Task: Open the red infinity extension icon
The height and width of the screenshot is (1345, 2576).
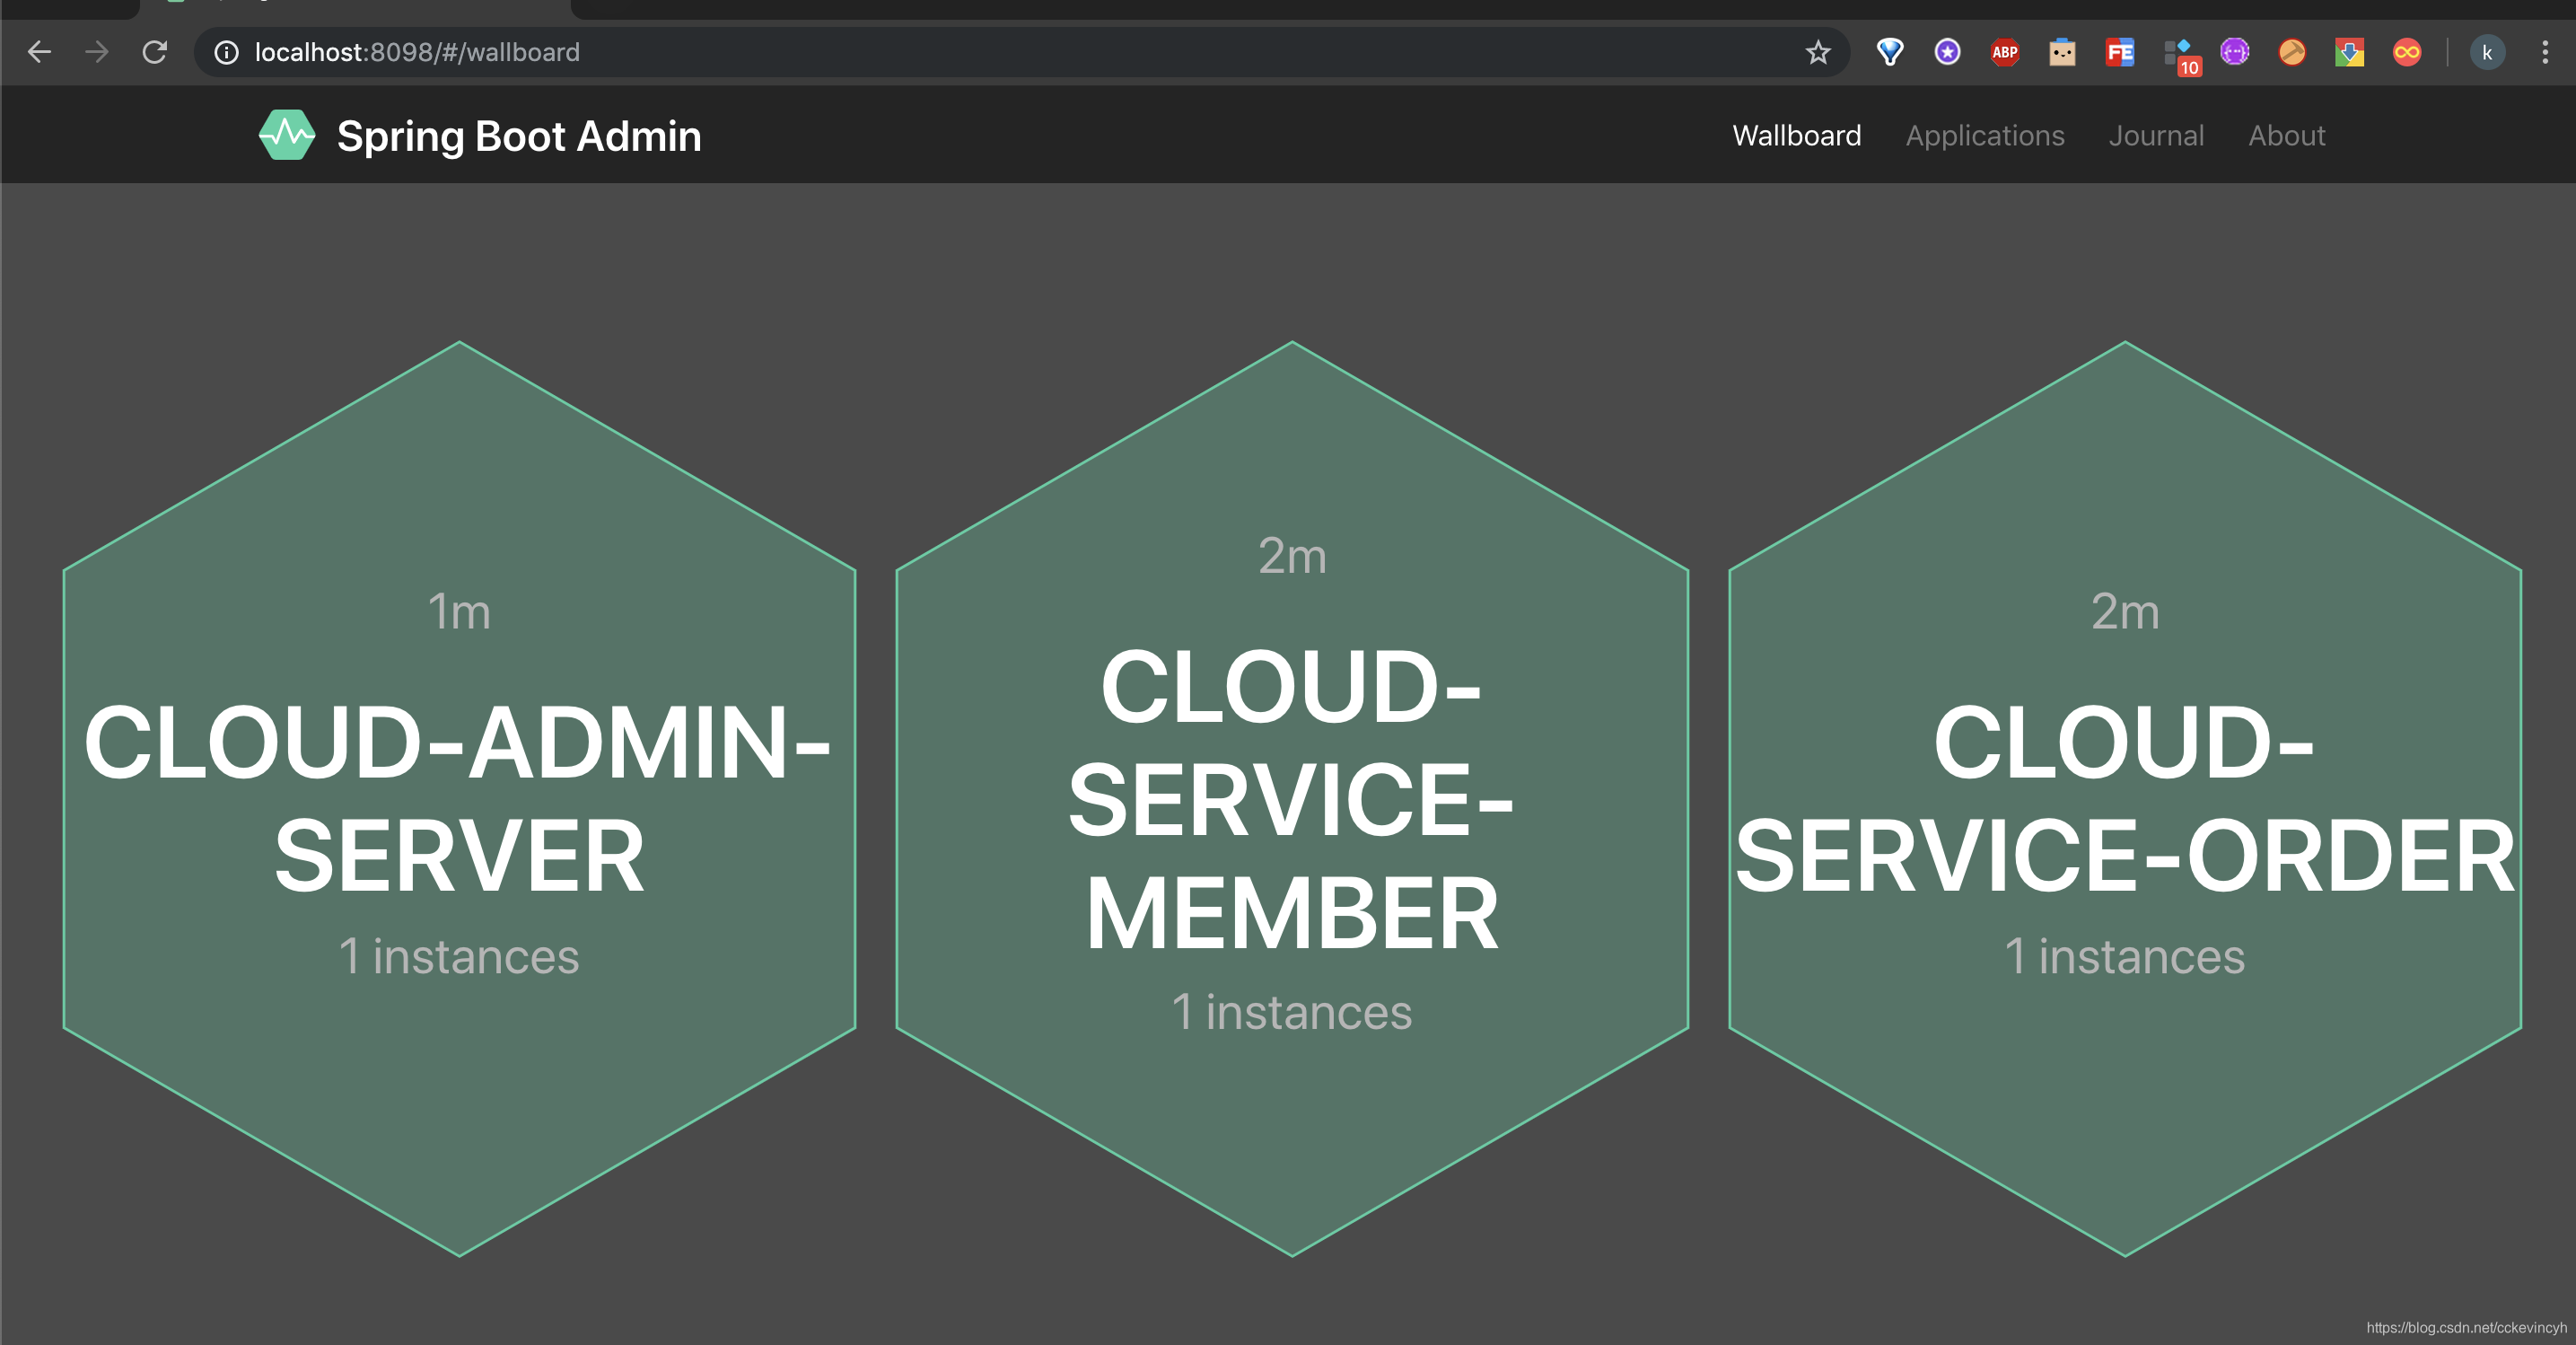Action: click(2407, 52)
